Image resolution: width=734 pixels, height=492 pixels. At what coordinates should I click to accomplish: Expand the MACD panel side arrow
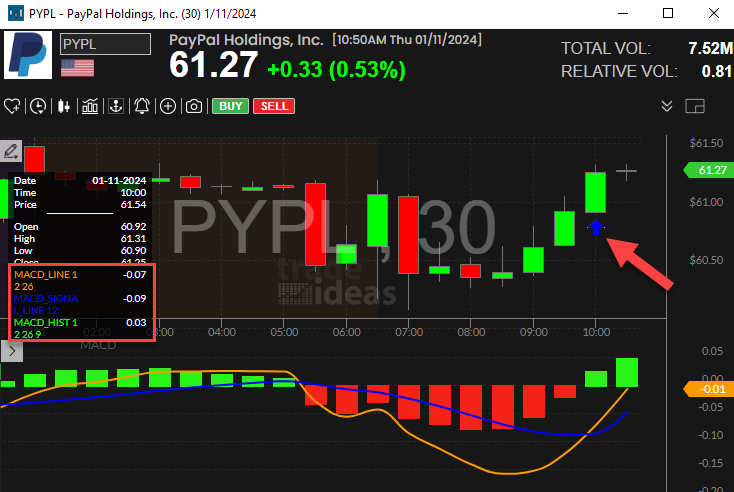click(x=12, y=351)
